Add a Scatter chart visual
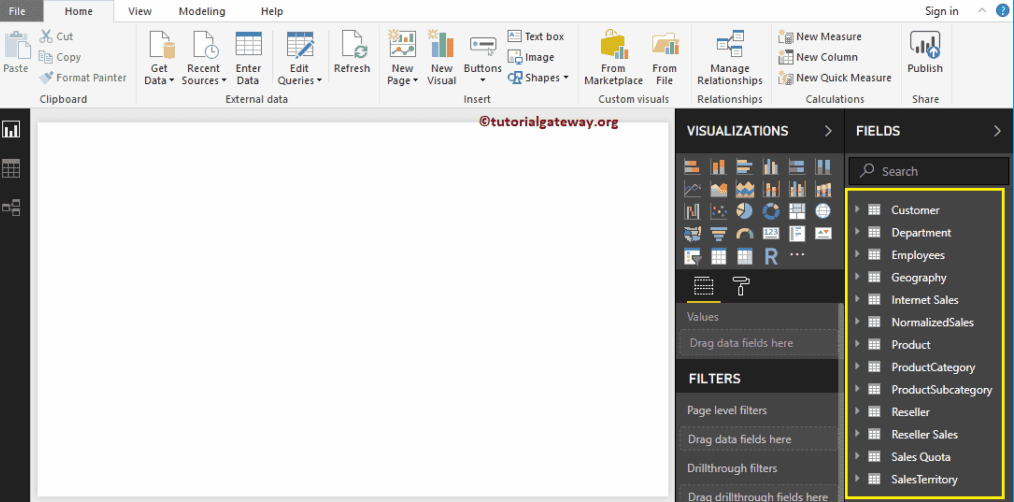Screen dimensions: 1014x502 point(718,211)
